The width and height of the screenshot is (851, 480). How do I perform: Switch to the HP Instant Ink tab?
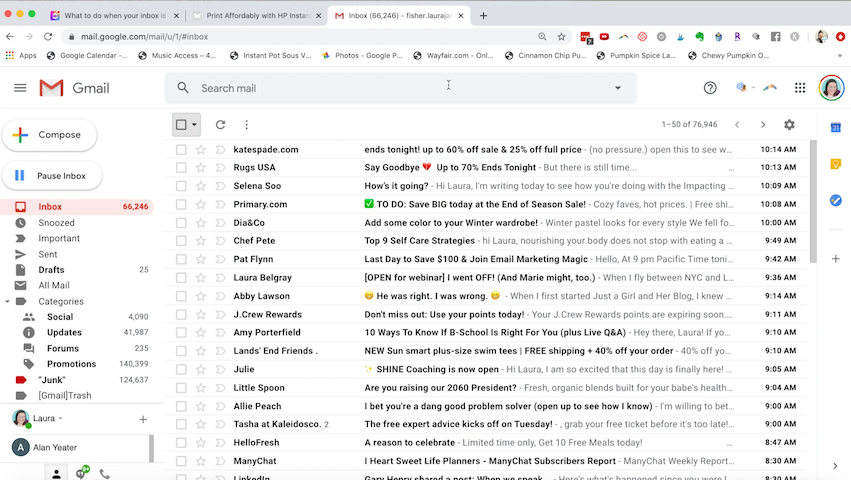(257, 15)
